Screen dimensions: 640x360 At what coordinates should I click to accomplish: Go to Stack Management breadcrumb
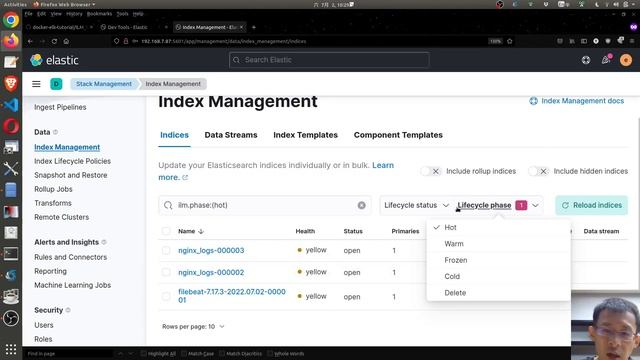pos(104,84)
